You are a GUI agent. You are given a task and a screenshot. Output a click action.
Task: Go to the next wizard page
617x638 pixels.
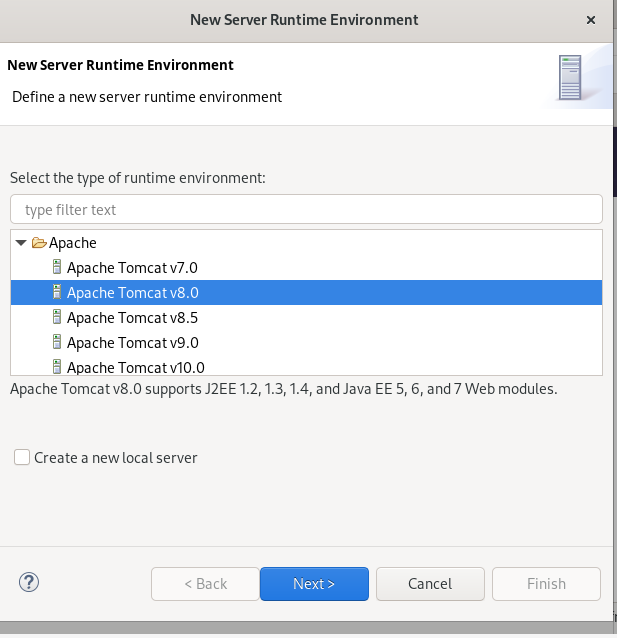(x=314, y=584)
